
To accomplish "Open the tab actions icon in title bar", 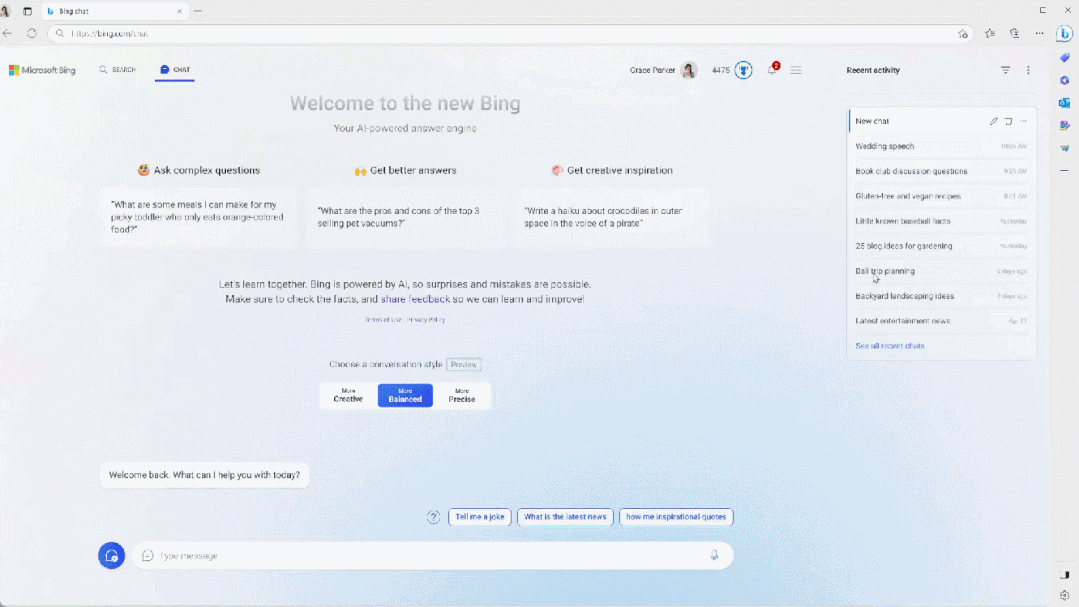I will [x=28, y=11].
